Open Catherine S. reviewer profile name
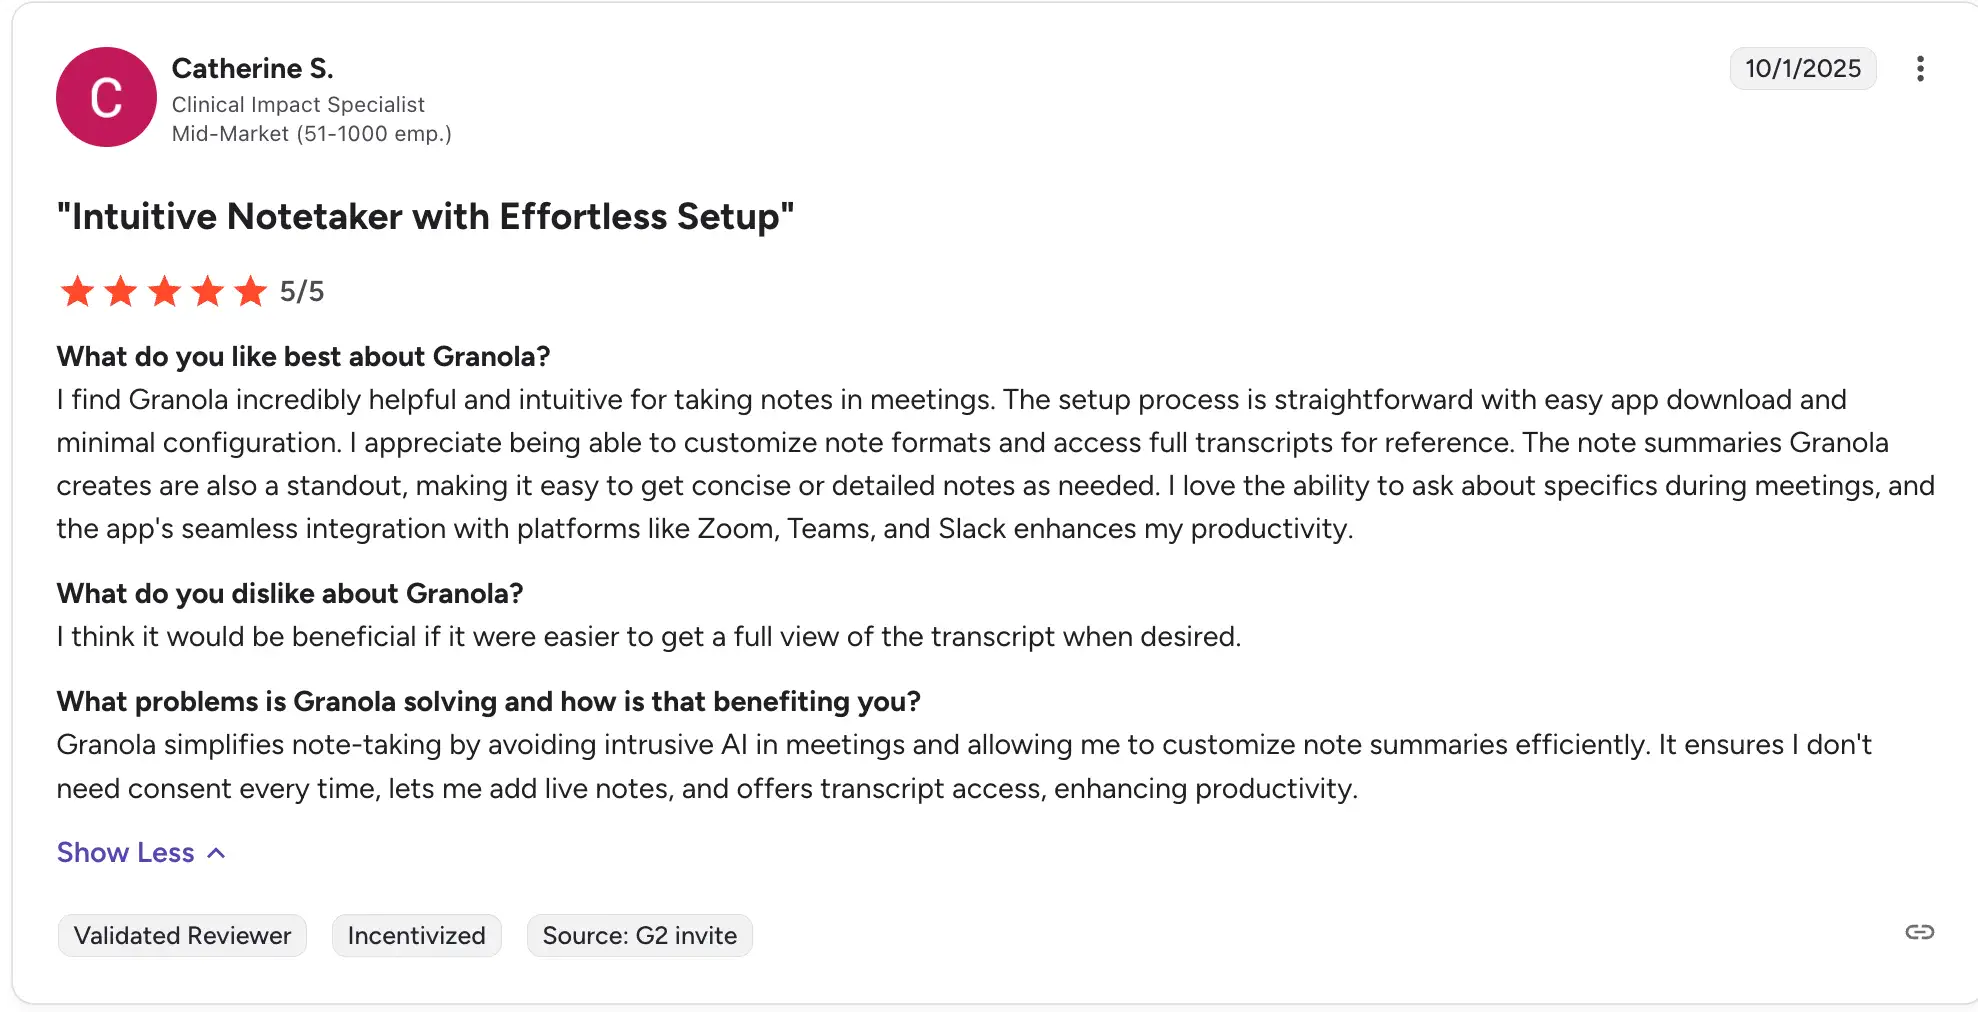Viewport: 1978px width, 1012px height. (x=252, y=68)
